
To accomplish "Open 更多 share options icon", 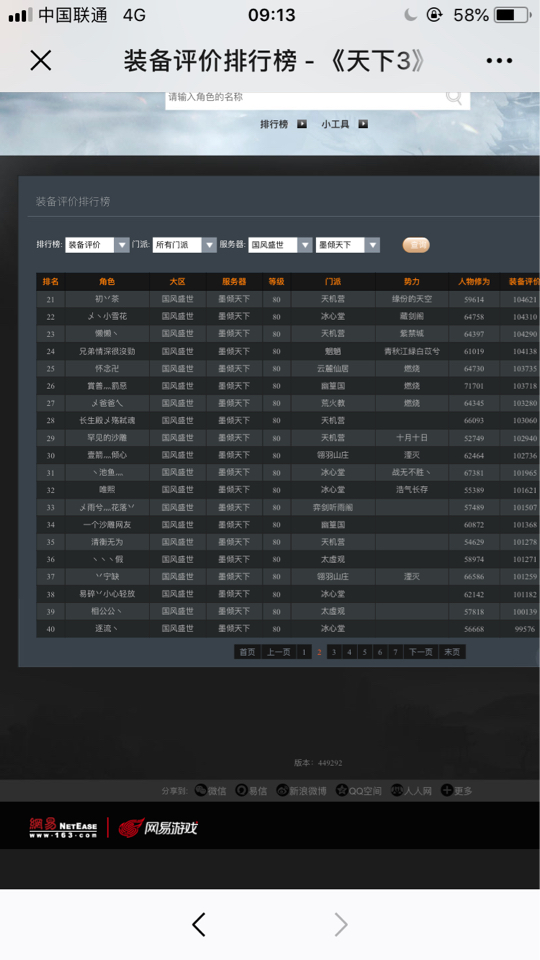I will pos(447,790).
